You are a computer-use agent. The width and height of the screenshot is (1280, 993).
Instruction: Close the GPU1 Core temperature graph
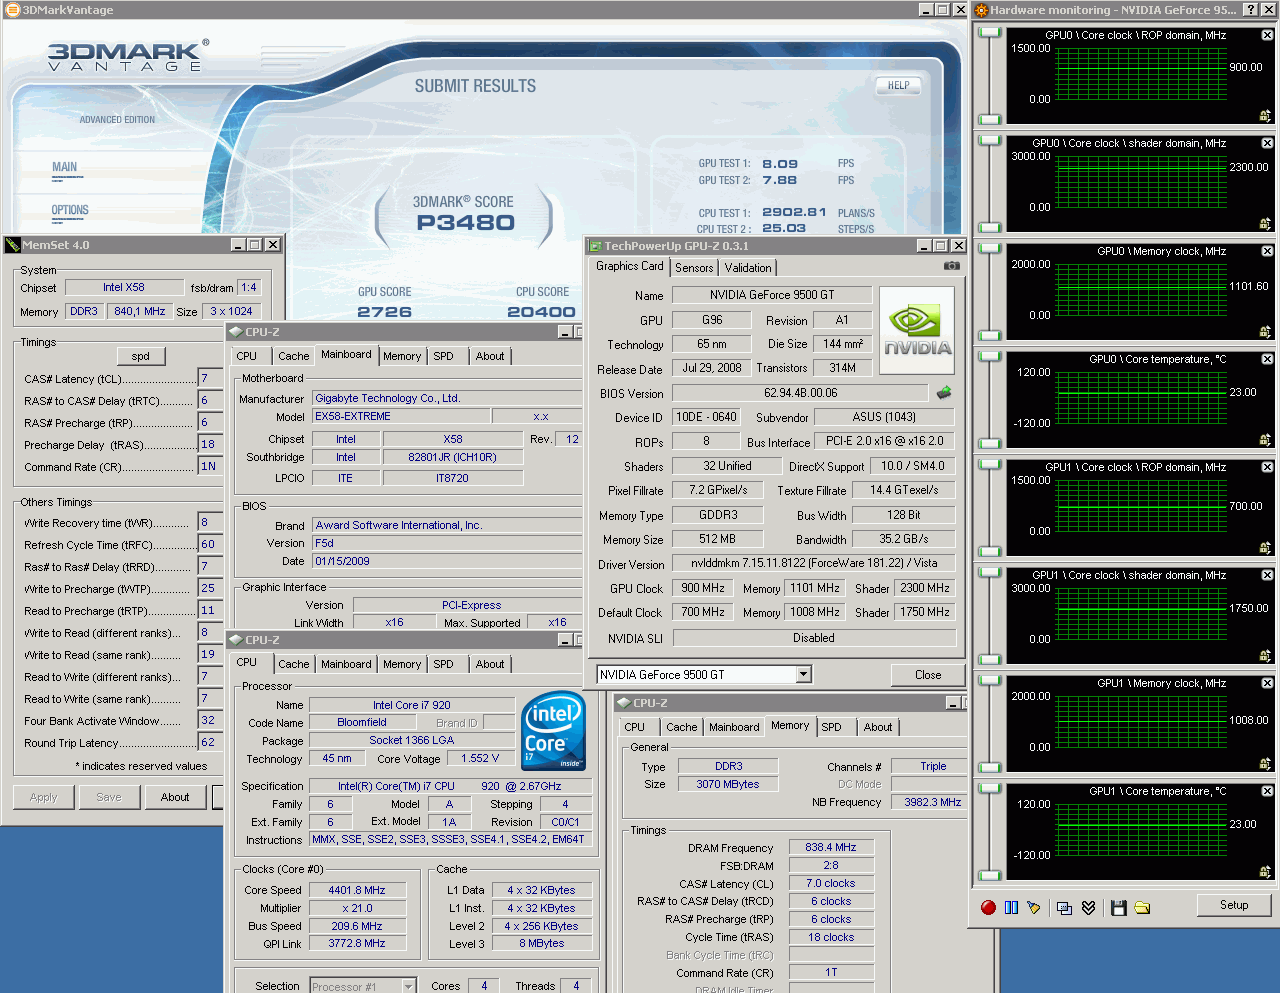(x=1267, y=791)
